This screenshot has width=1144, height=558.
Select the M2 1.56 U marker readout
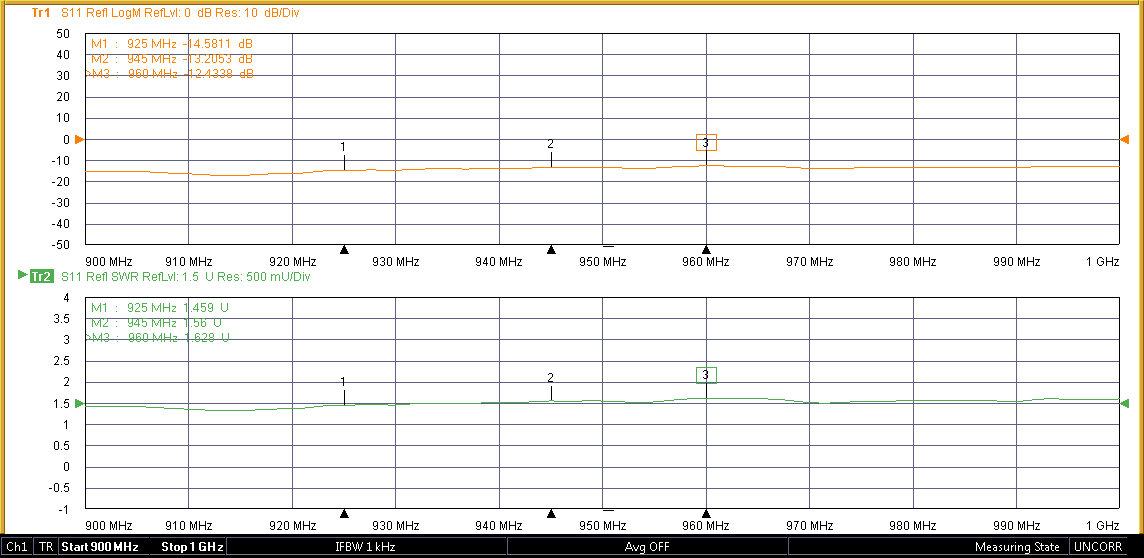[x=157, y=322]
